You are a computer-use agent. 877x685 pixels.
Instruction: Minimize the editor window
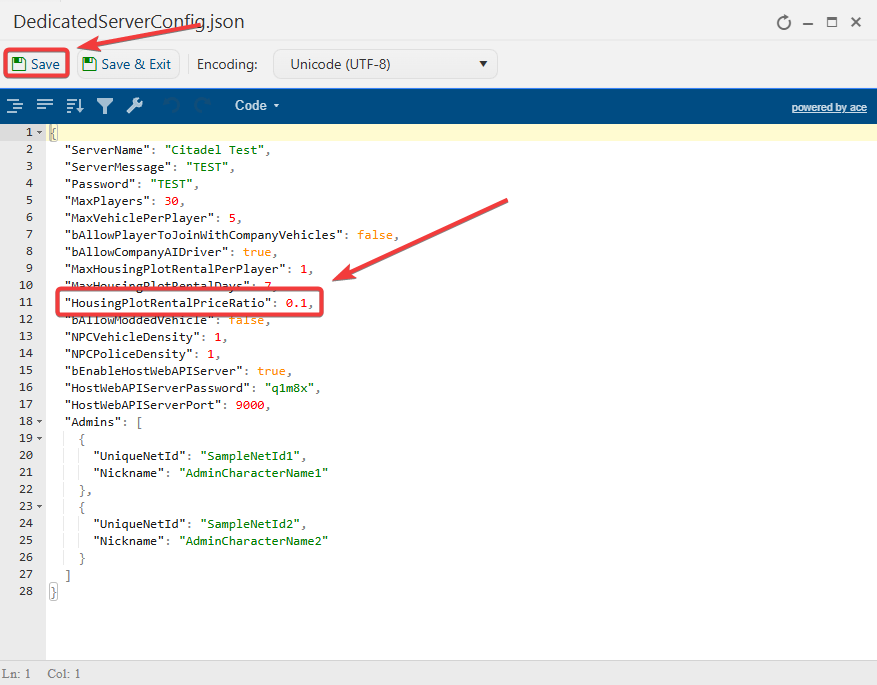pos(808,22)
